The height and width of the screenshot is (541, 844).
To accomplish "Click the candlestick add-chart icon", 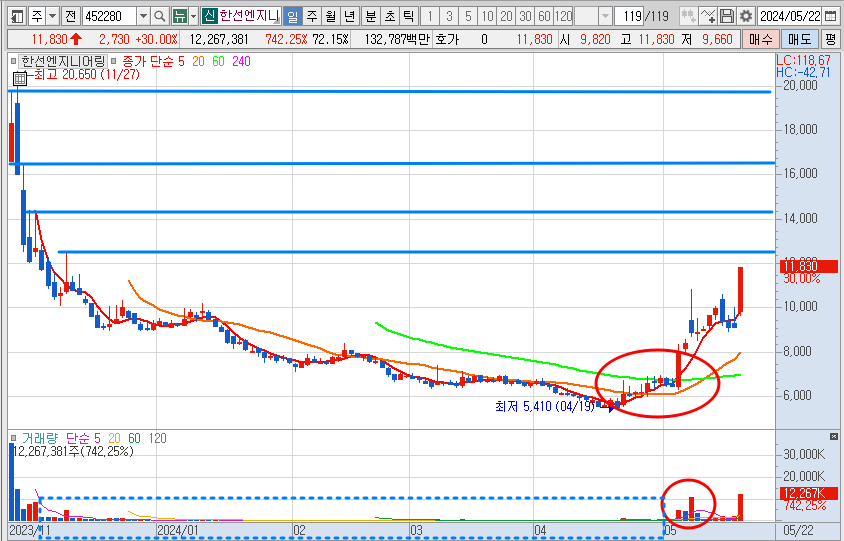I will click(688, 16).
